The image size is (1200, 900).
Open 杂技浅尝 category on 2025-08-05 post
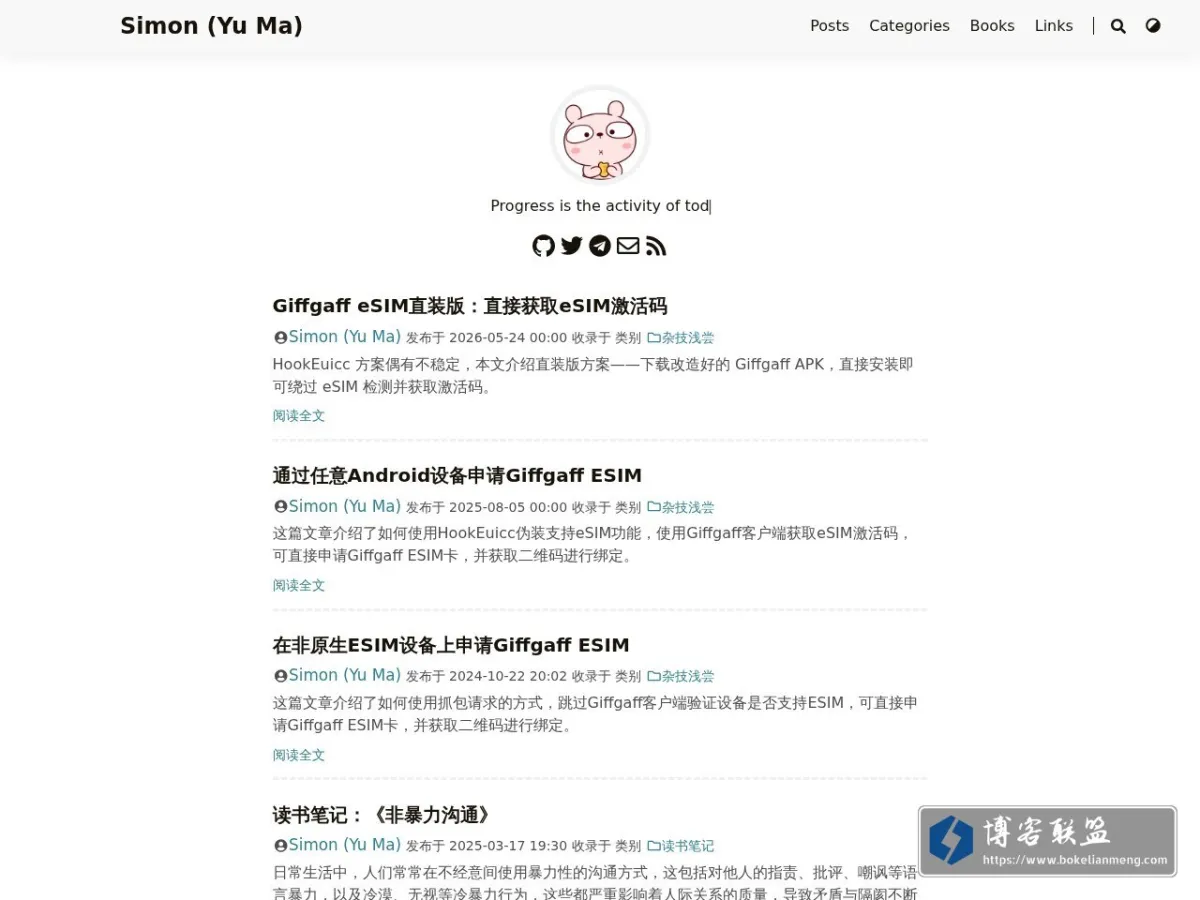(680, 507)
